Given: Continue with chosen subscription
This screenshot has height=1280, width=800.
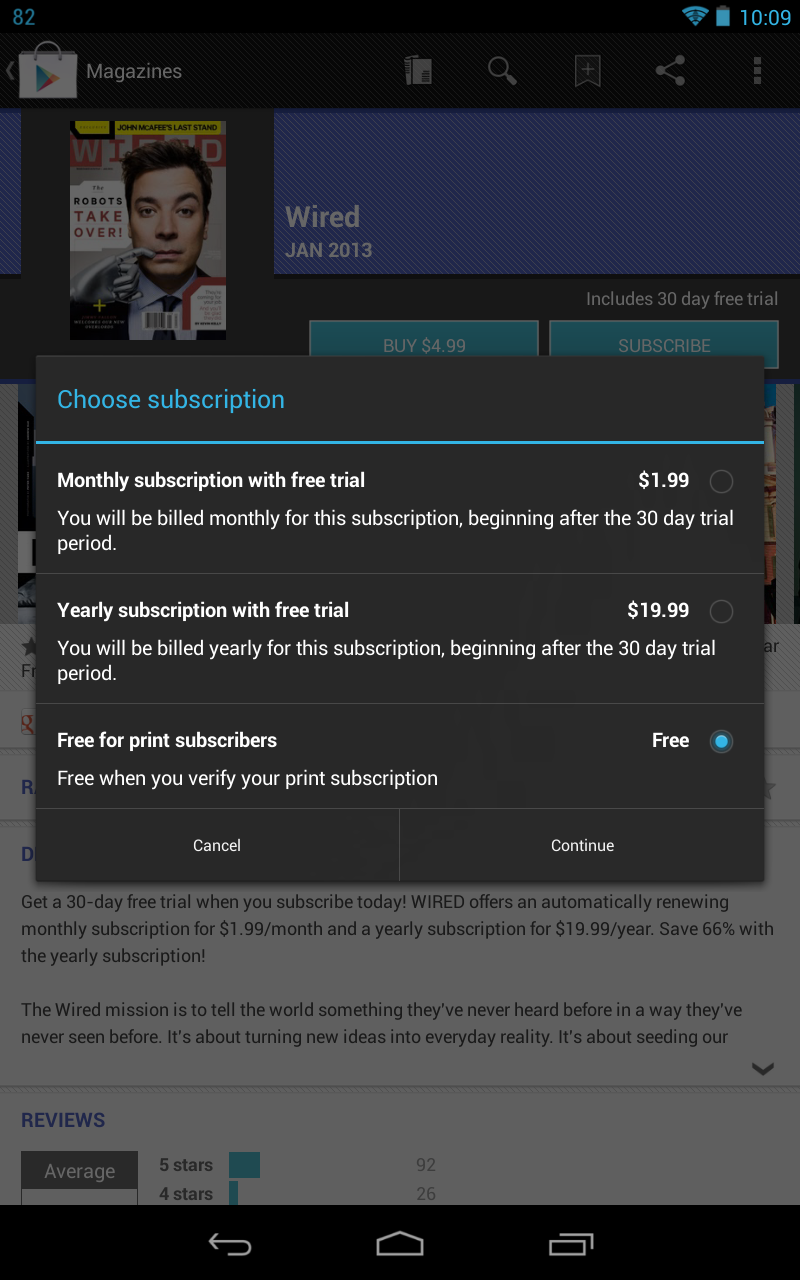Looking at the screenshot, I should 582,845.
